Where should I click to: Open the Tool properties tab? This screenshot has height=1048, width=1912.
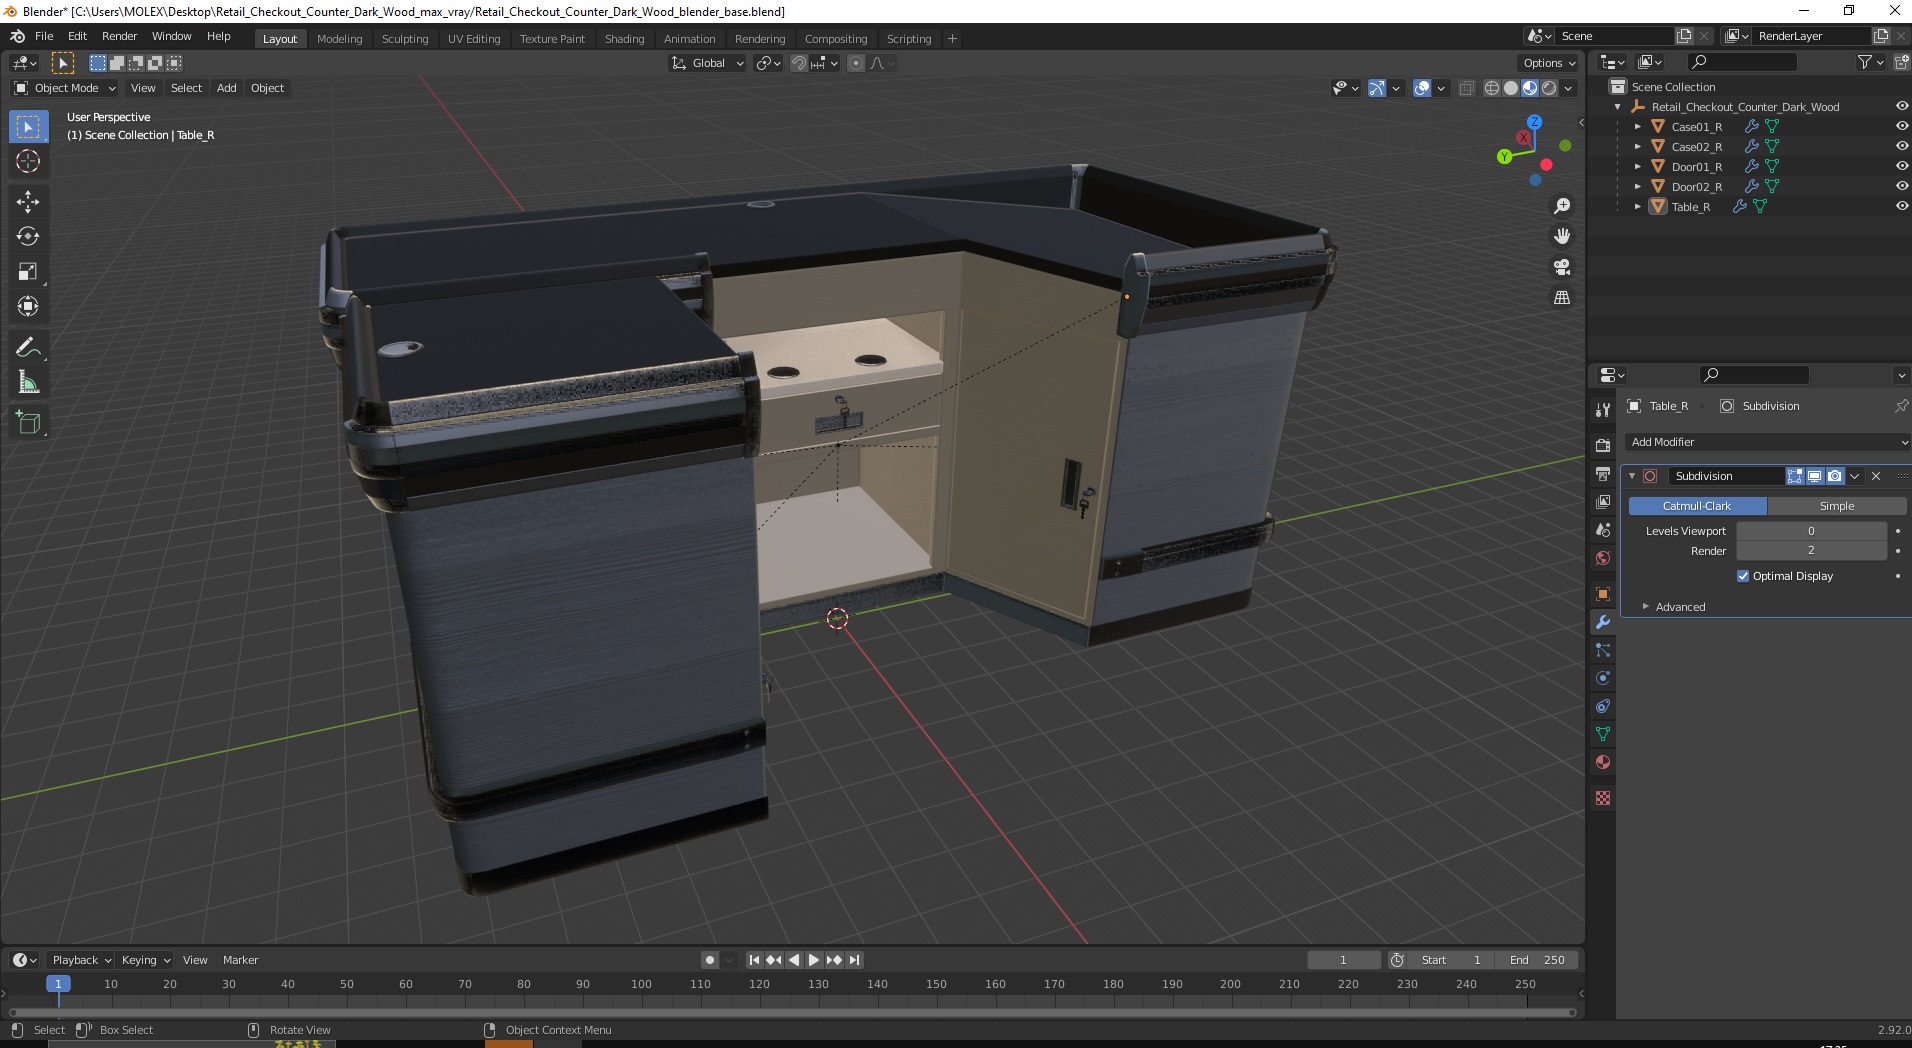coord(1603,410)
